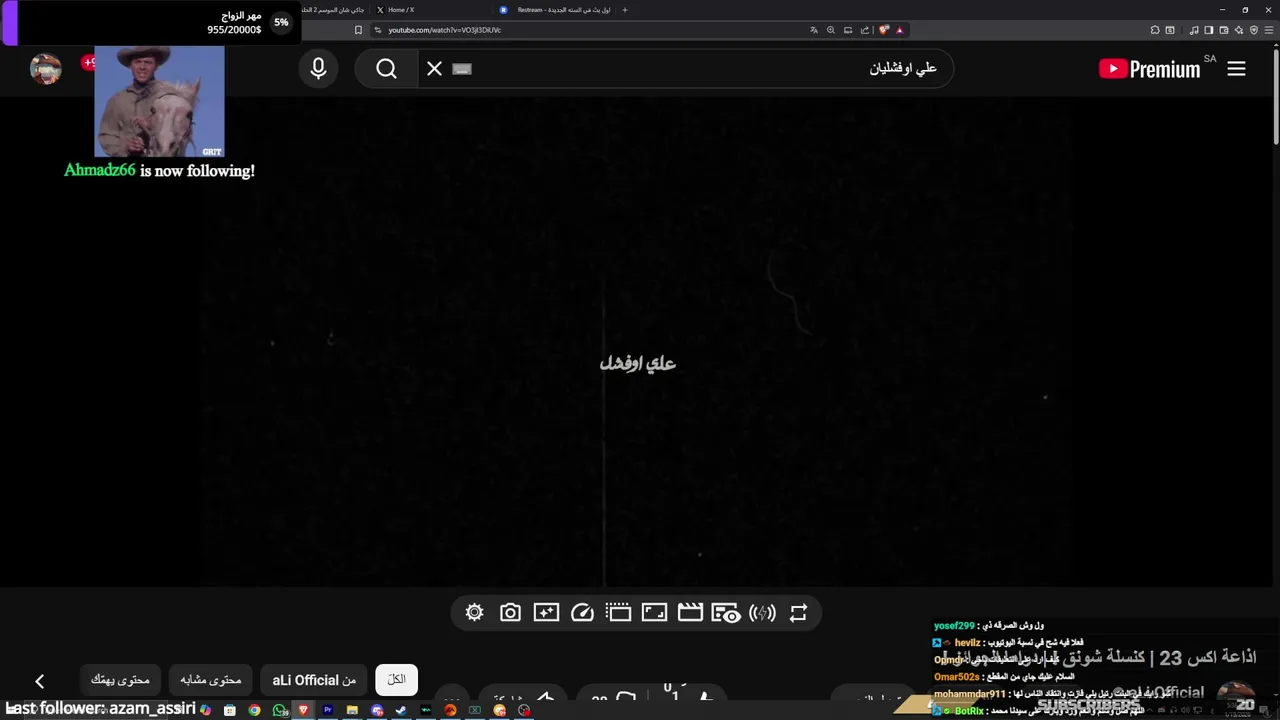The image size is (1280, 720).
Task: Select the محتوى يهمّك filter chip
Action: 120,680
